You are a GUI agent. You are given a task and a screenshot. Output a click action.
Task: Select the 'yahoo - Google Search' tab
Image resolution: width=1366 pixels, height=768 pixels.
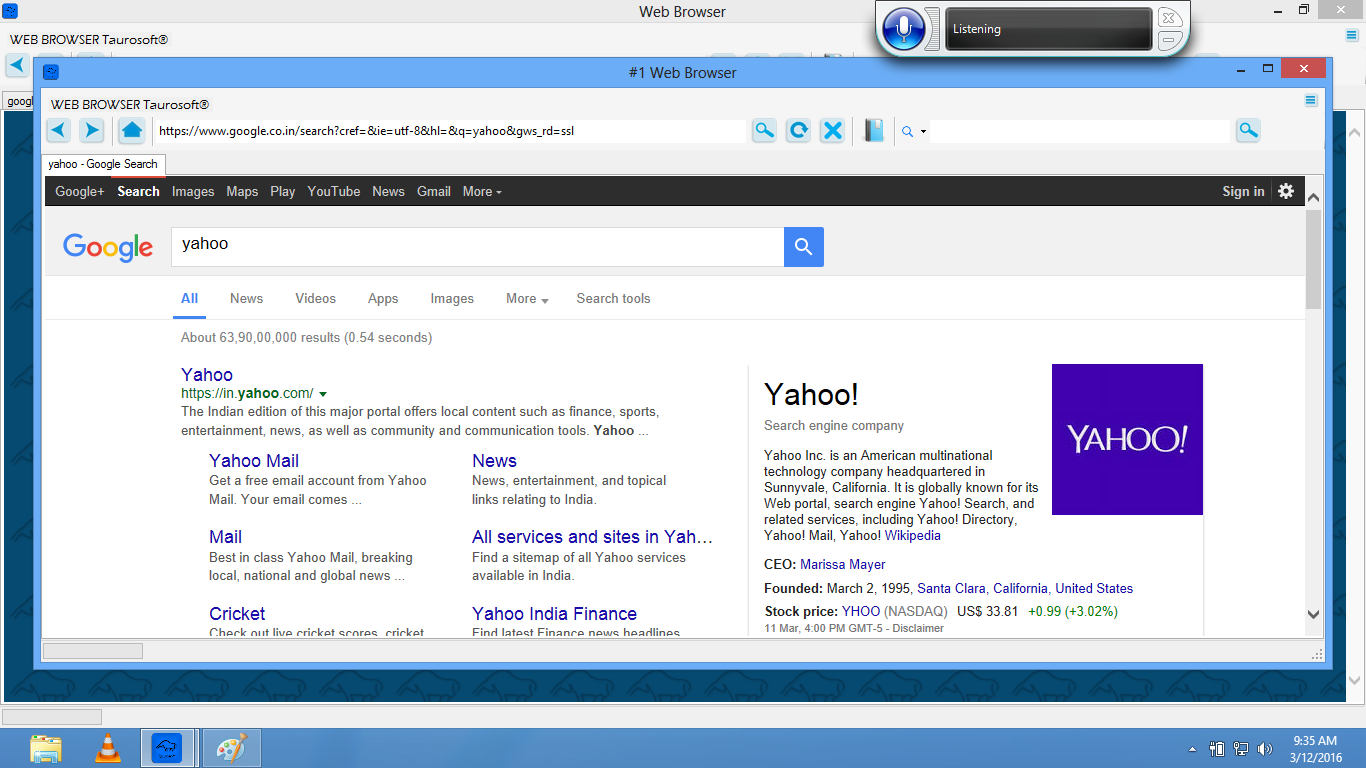[103, 164]
